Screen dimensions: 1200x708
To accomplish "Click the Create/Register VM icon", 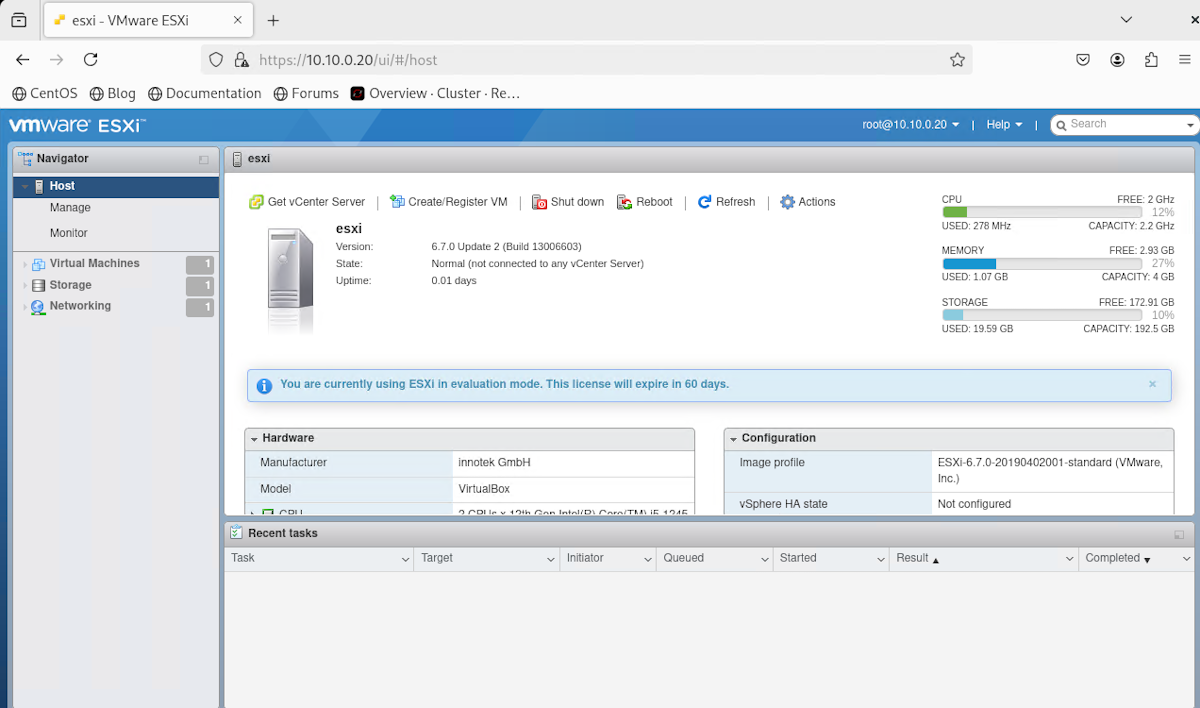I will pos(397,202).
